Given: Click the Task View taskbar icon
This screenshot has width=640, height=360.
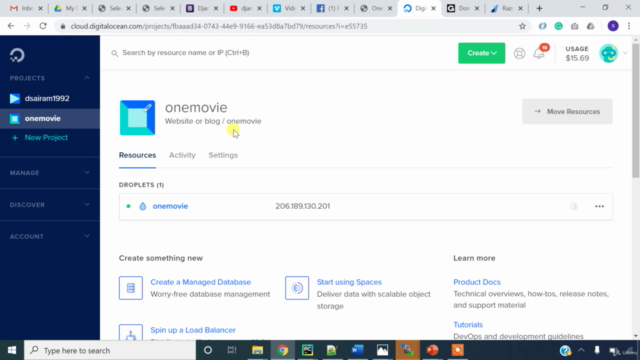Looking at the screenshot, I should (232, 350).
